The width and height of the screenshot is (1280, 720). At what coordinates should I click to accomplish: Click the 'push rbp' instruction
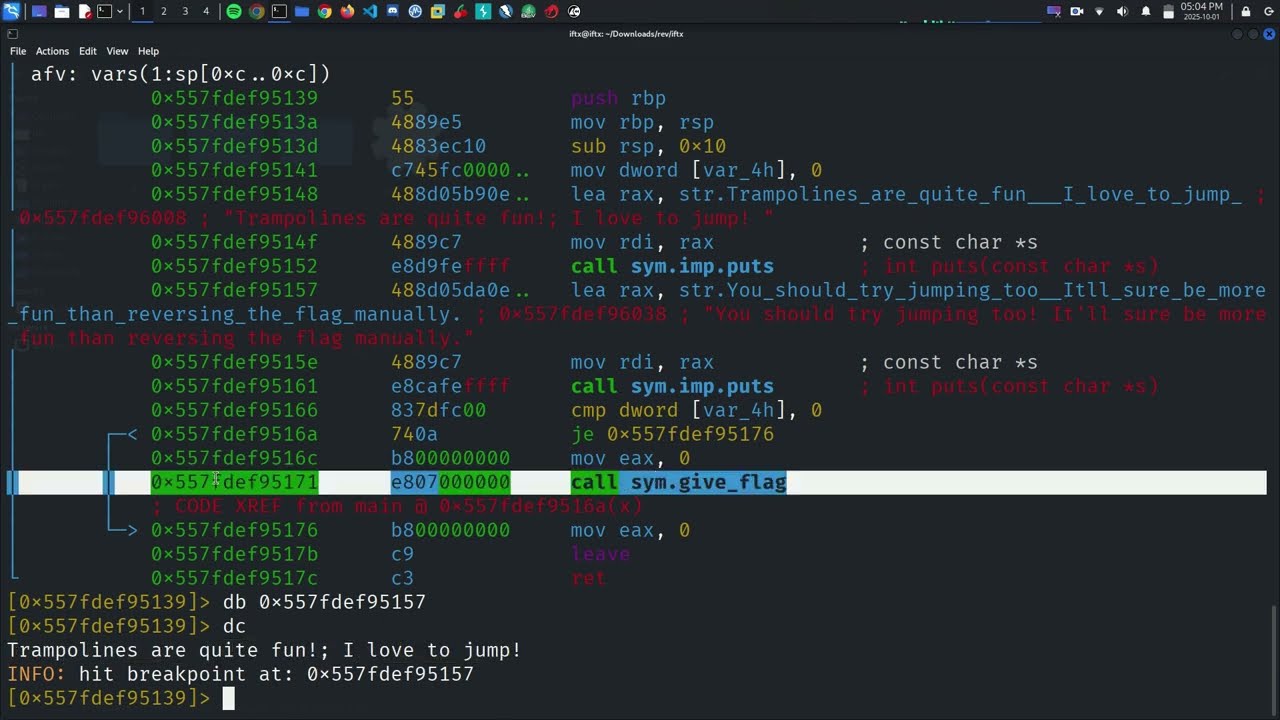click(x=618, y=99)
